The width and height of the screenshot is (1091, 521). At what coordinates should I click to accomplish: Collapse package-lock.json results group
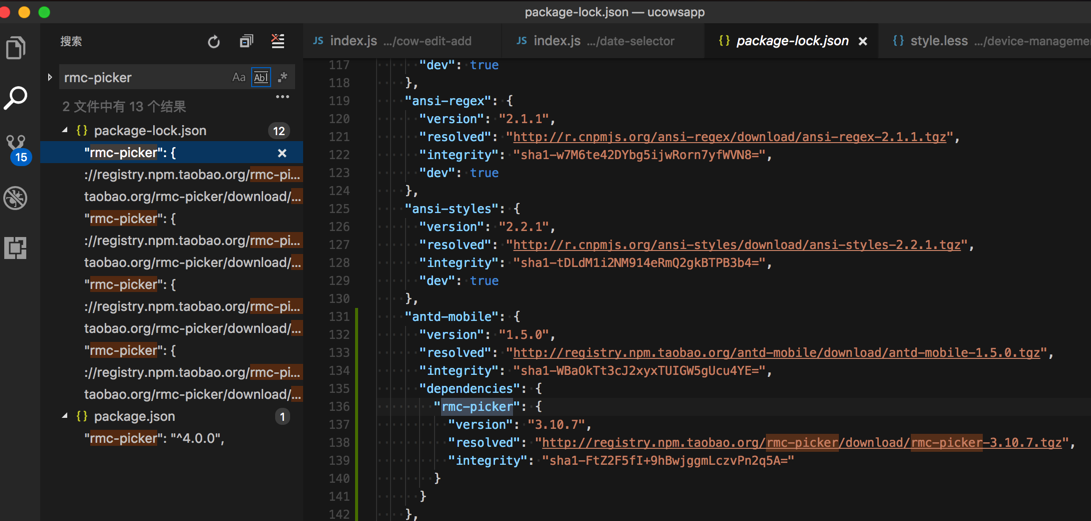[x=65, y=130]
